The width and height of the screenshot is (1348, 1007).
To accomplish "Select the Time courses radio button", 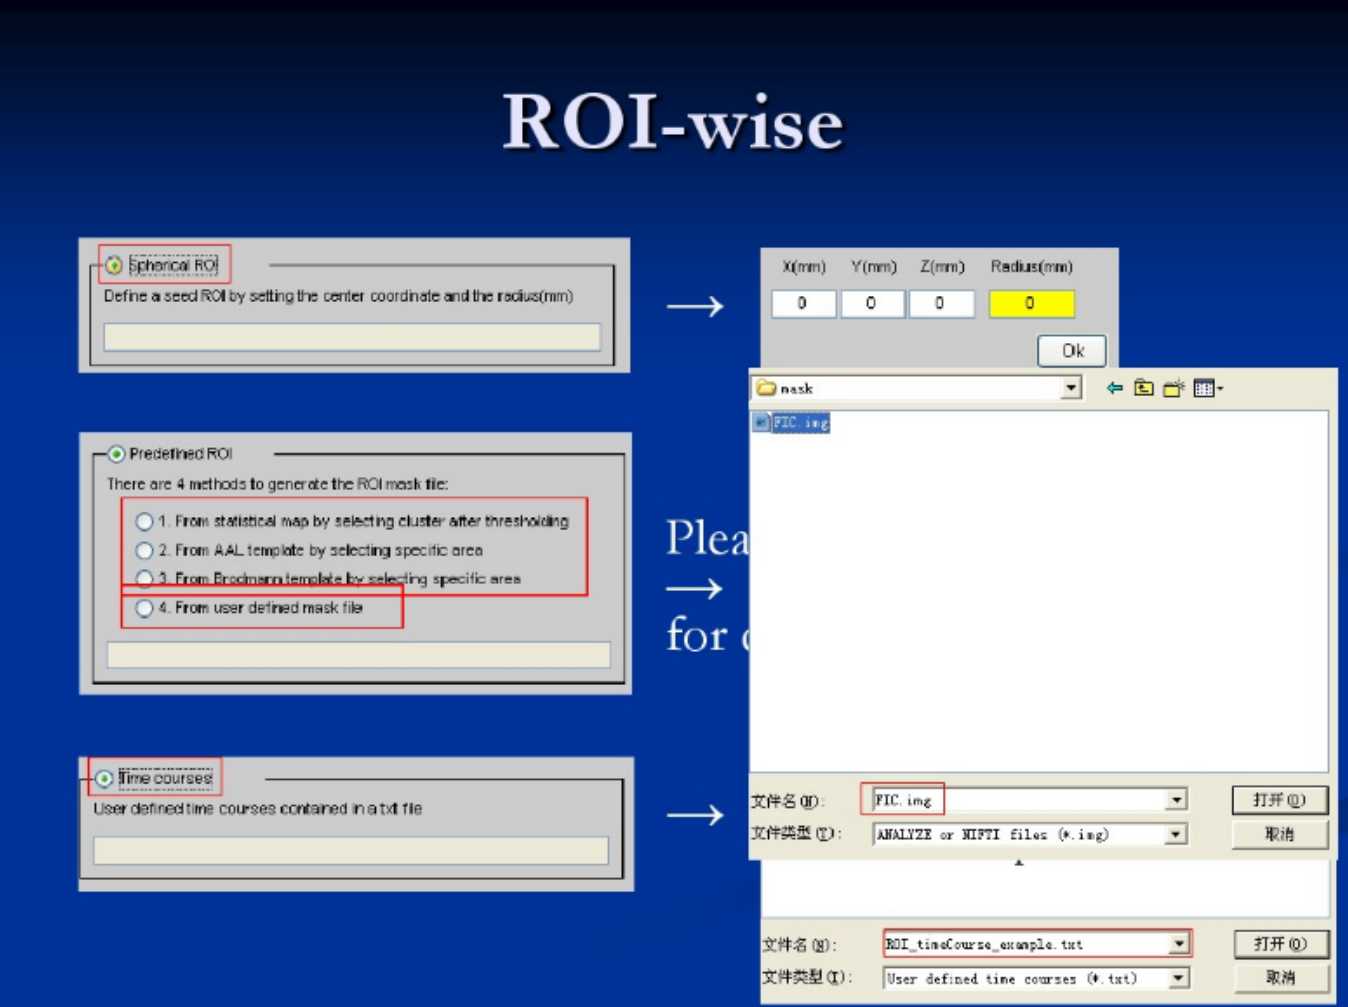I will [104, 778].
